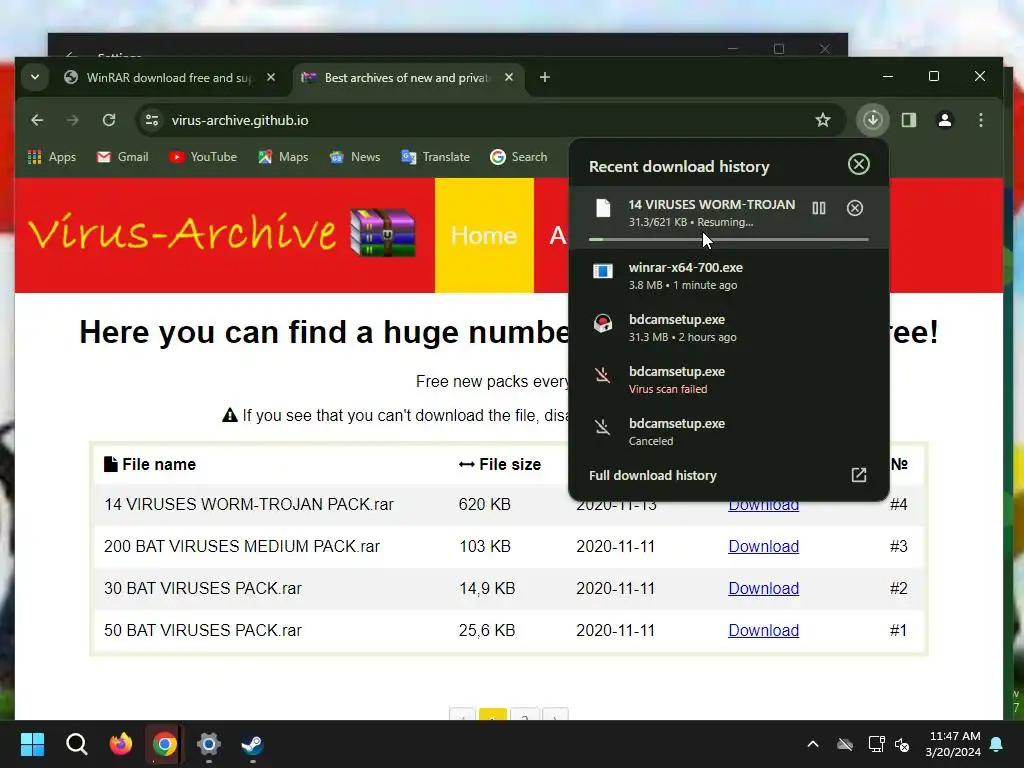Show hidden system tray icons
This screenshot has width=1024, height=768.
[813, 744]
